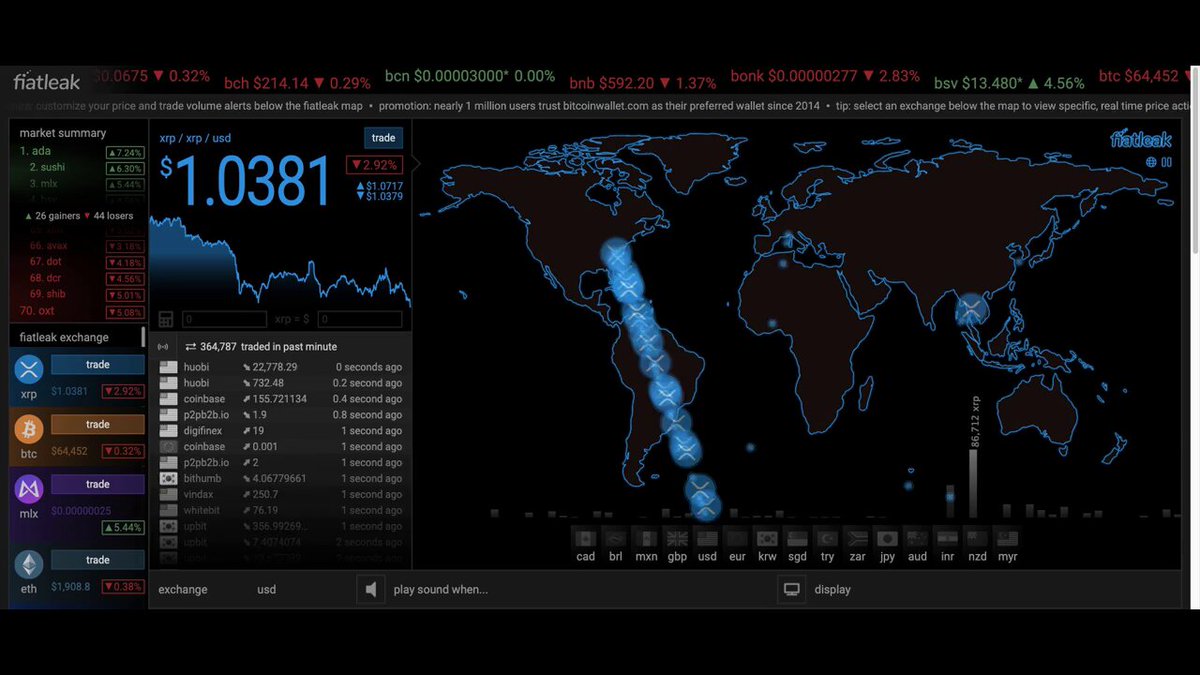Click the trade button for eth

(98, 560)
